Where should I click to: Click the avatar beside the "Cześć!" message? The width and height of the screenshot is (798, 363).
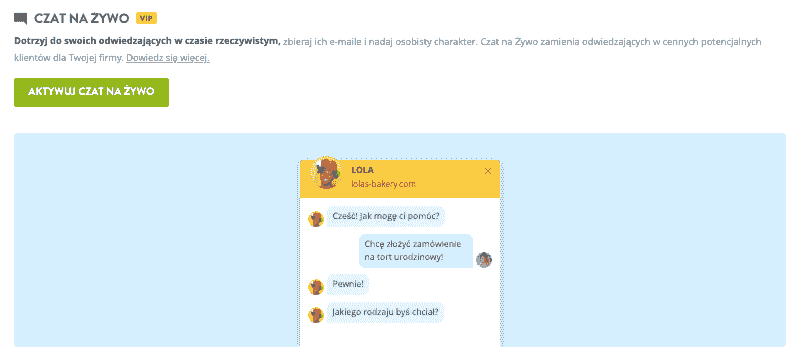(316, 219)
